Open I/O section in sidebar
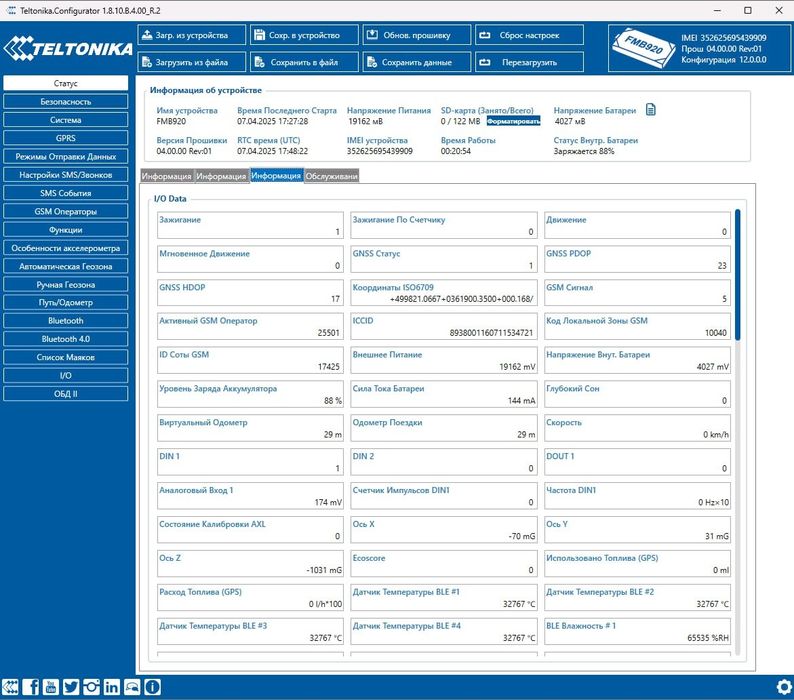This screenshot has height=700, width=794. click(x=65, y=375)
